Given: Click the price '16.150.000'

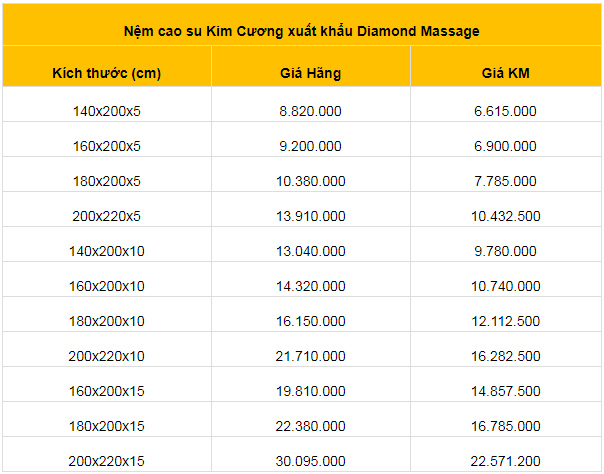Looking at the screenshot, I should (310, 322).
